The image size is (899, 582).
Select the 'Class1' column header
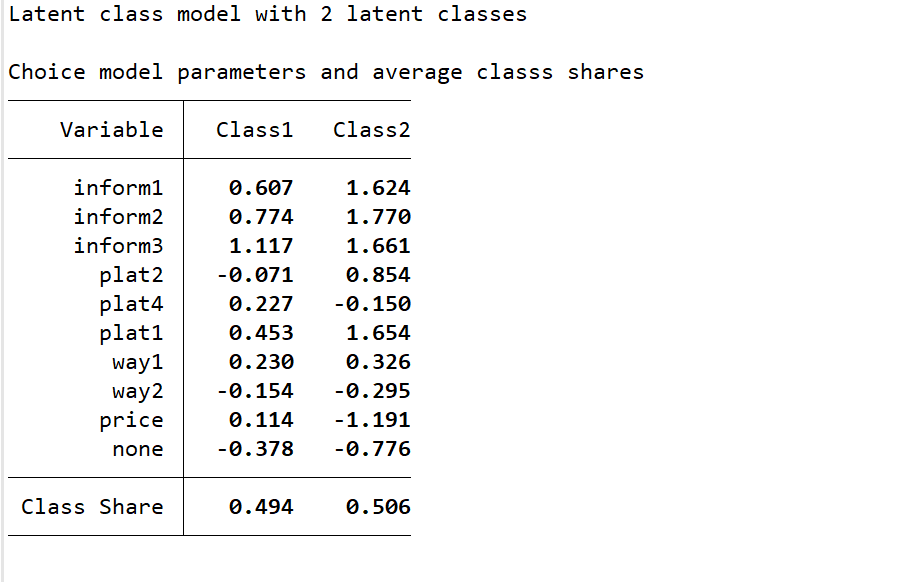click(254, 130)
